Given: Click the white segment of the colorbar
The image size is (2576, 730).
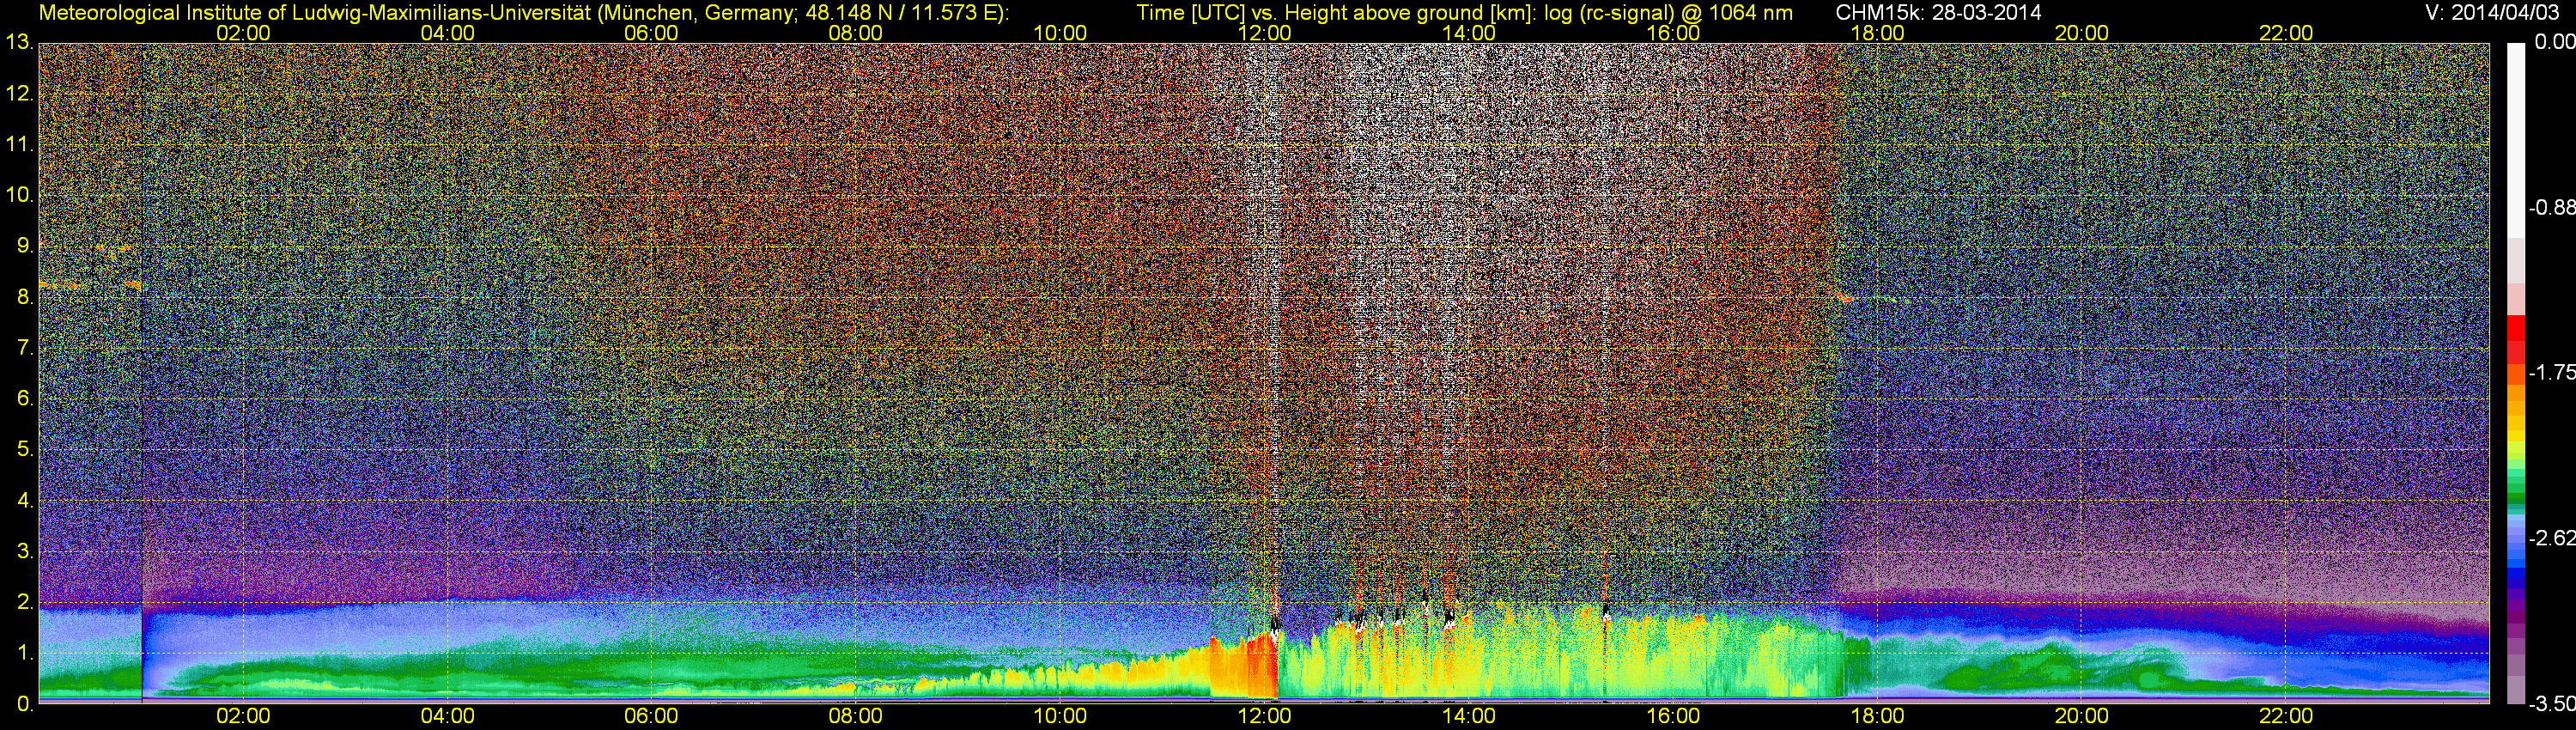Looking at the screenshot, I should pyautogui.click(x=2516, y=140).
